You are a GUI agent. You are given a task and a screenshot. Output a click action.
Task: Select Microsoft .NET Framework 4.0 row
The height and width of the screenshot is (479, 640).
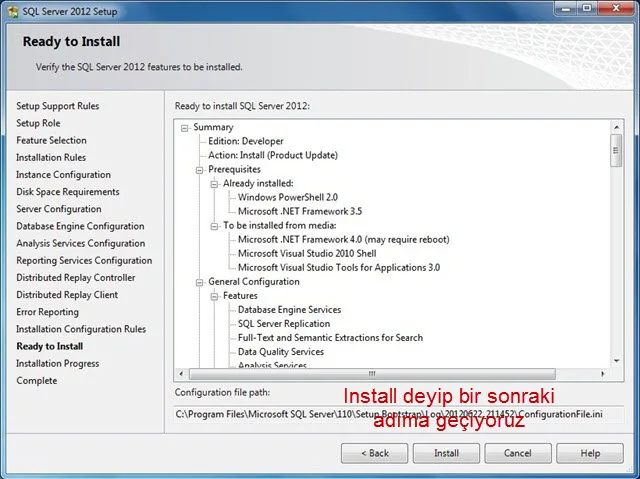pyautogui.click(x=344, y=240)
